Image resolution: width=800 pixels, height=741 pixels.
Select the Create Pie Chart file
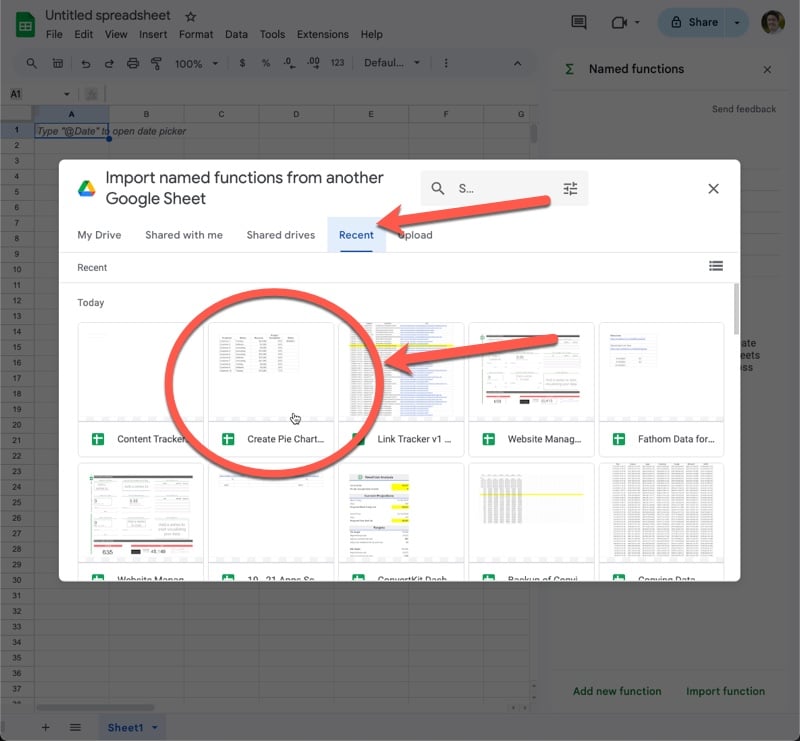point(271,389)
